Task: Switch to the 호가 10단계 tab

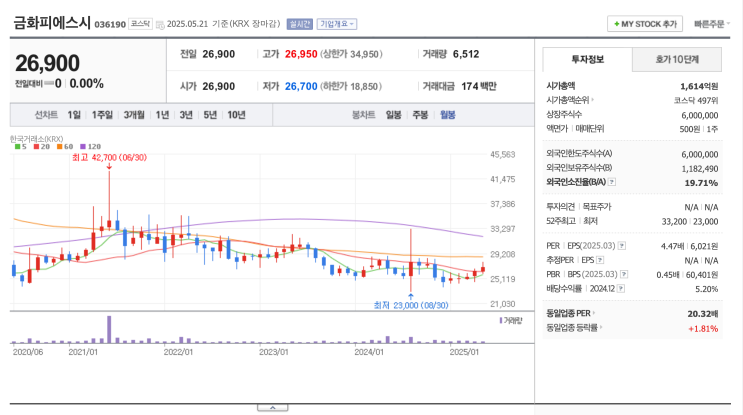Action: [x=677, y=59]
